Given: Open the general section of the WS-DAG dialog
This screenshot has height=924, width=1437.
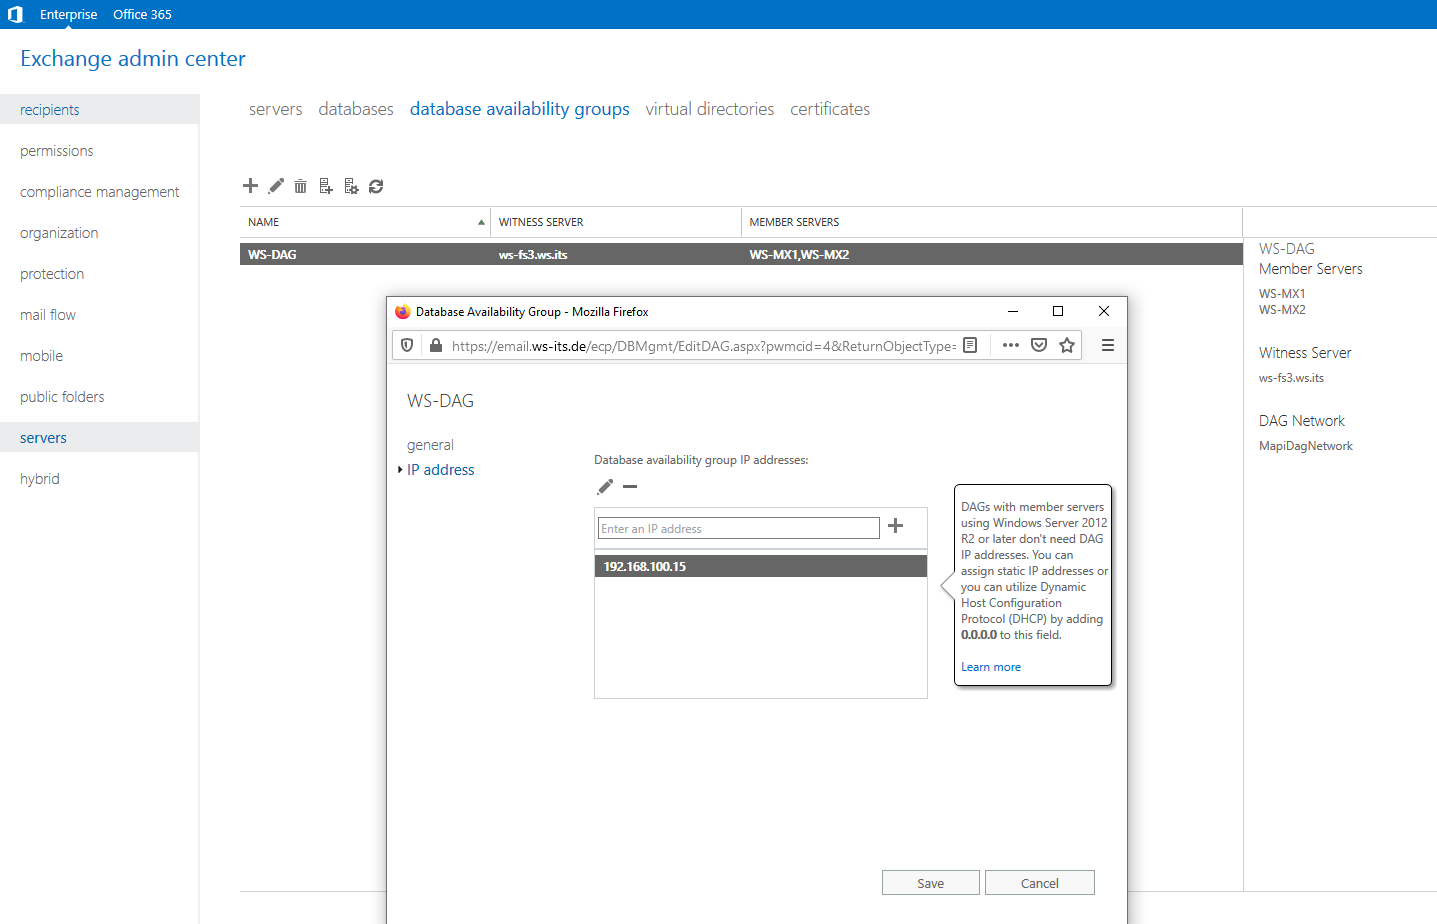Looking at the screenshot, I should point(430,445).
